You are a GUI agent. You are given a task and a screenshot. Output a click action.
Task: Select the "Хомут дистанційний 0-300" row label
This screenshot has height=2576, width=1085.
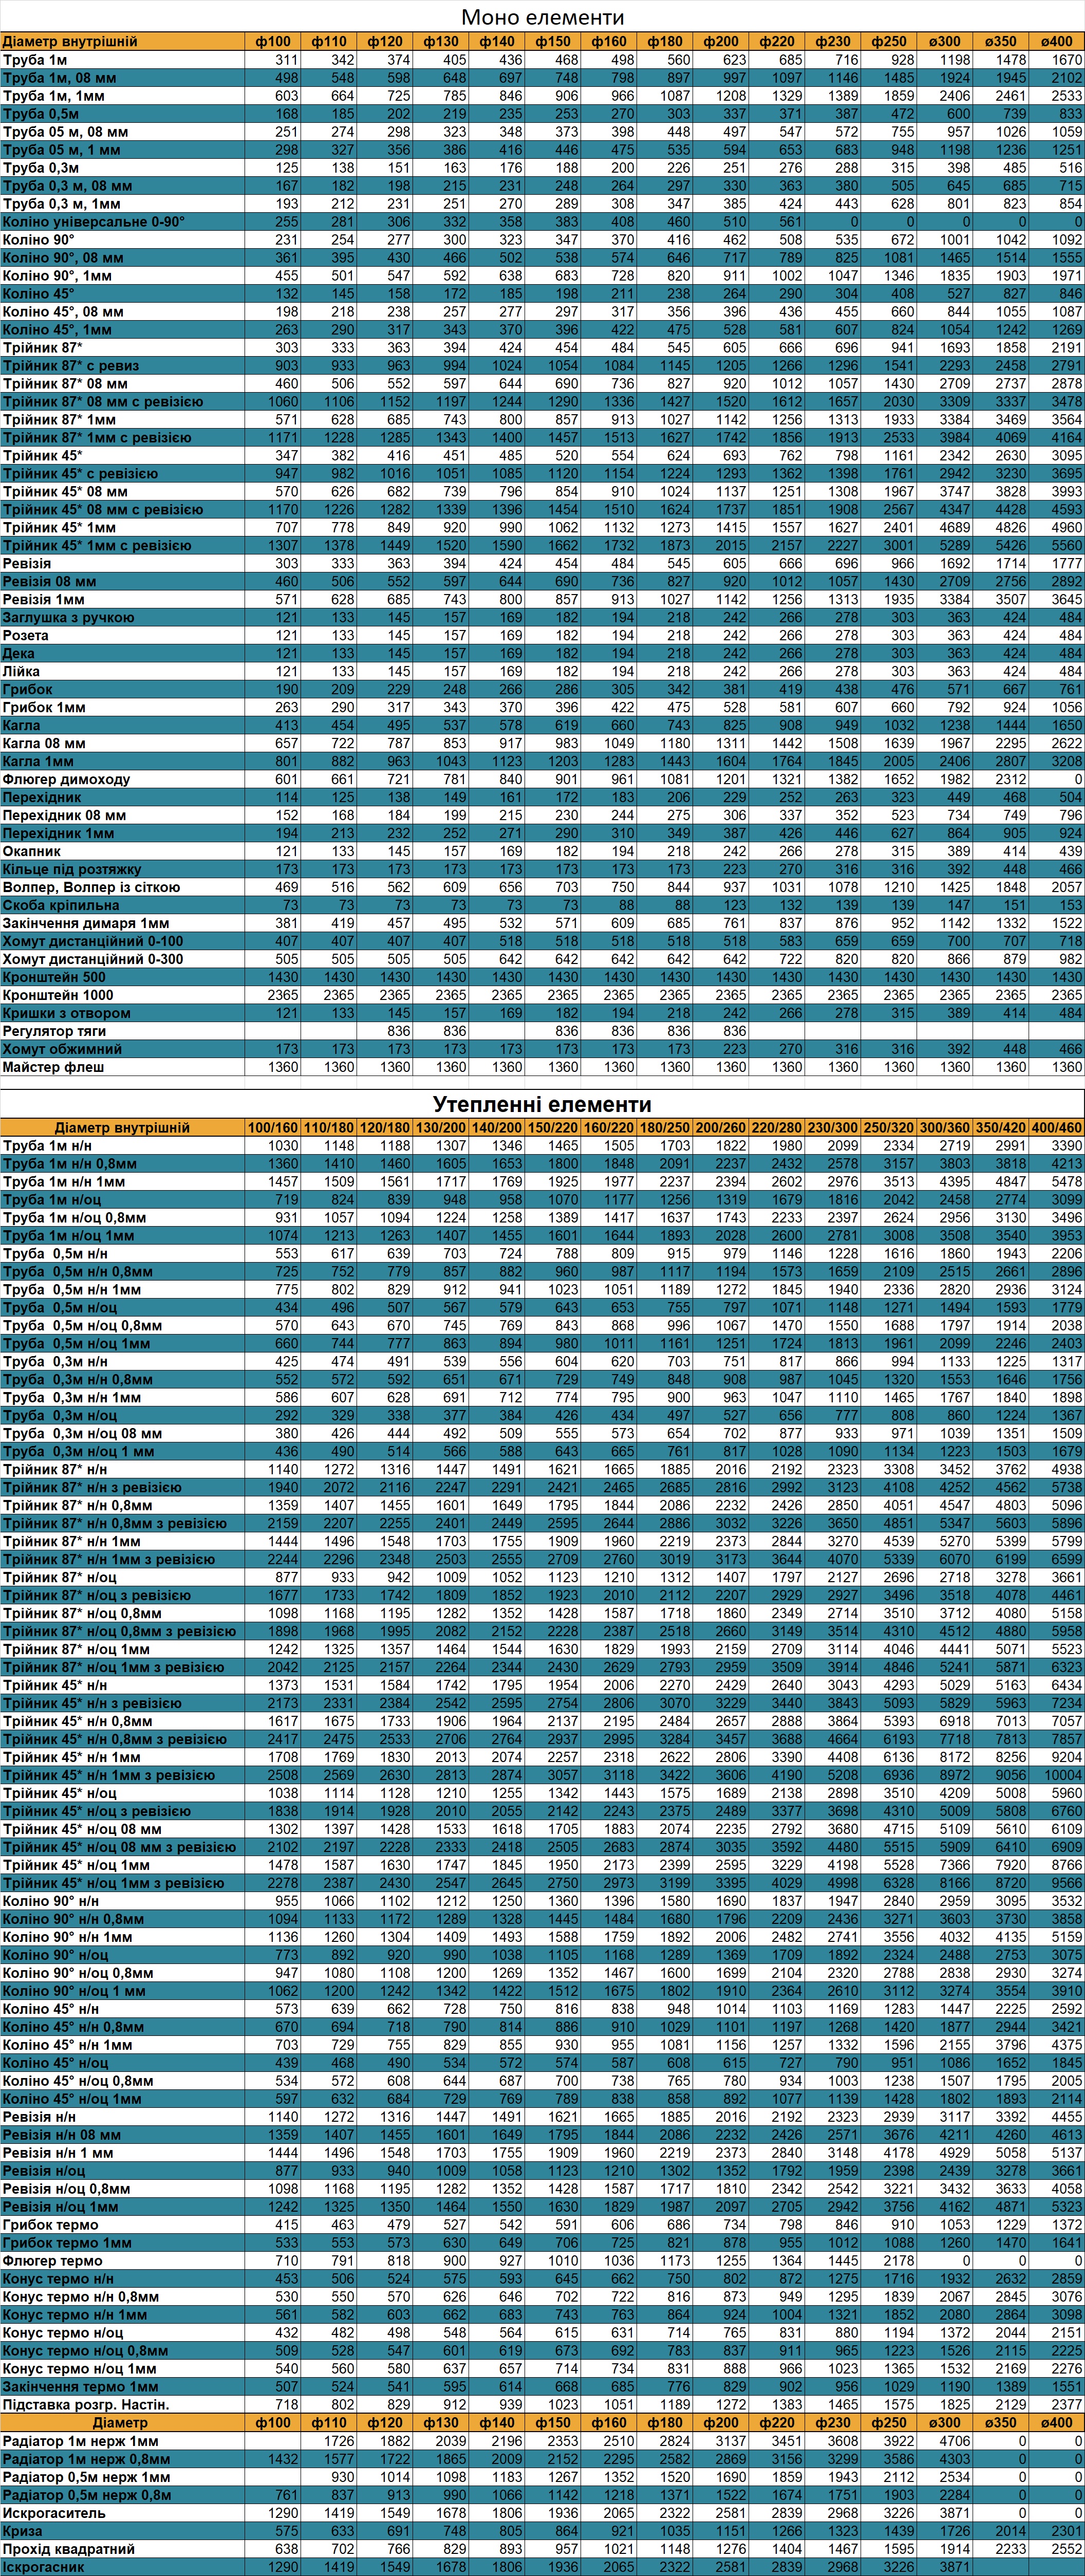(x=93, y=959)
